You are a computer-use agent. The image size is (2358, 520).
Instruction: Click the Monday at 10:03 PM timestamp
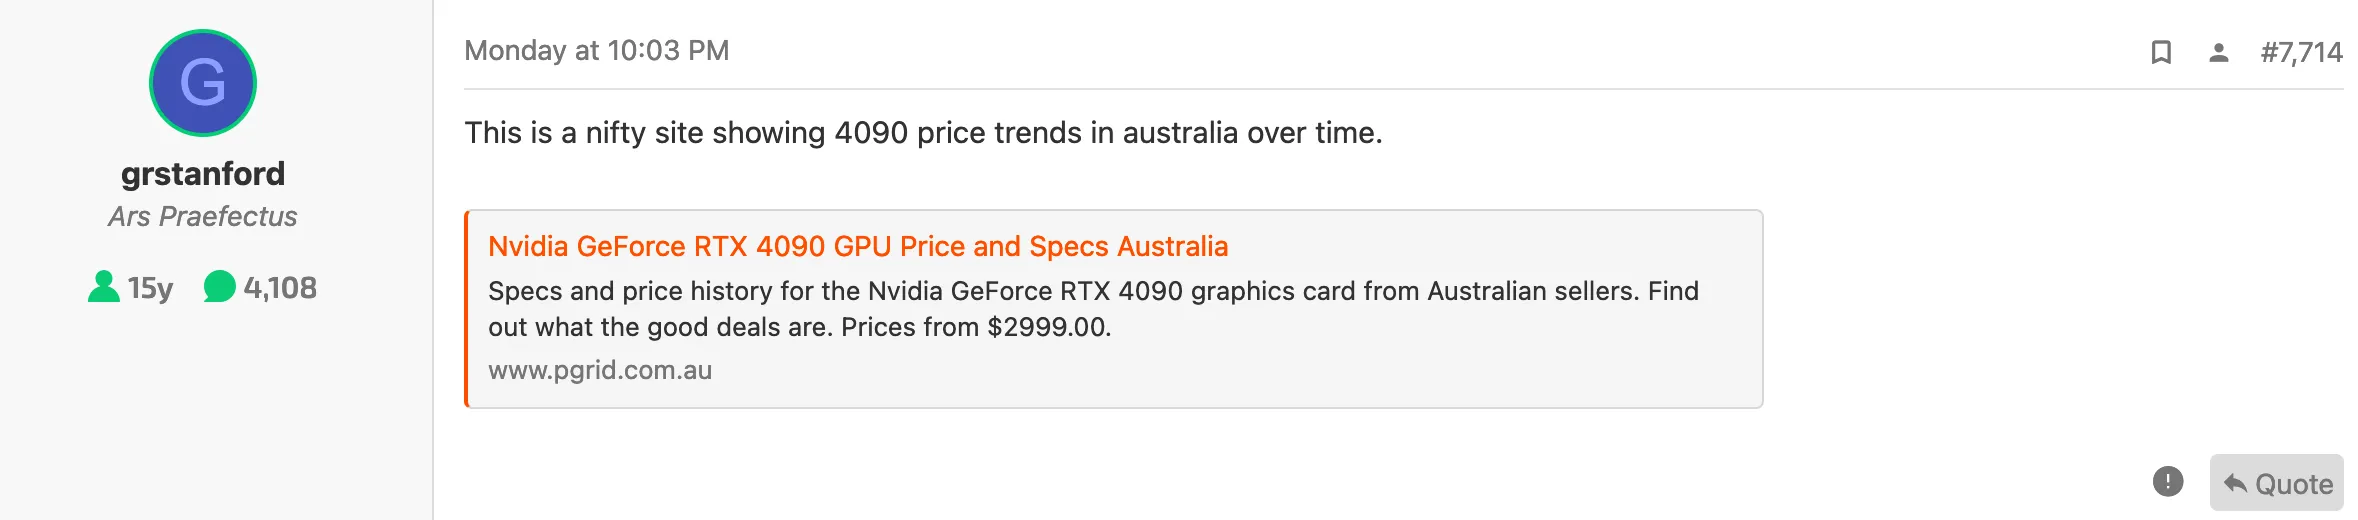[597, 51]
